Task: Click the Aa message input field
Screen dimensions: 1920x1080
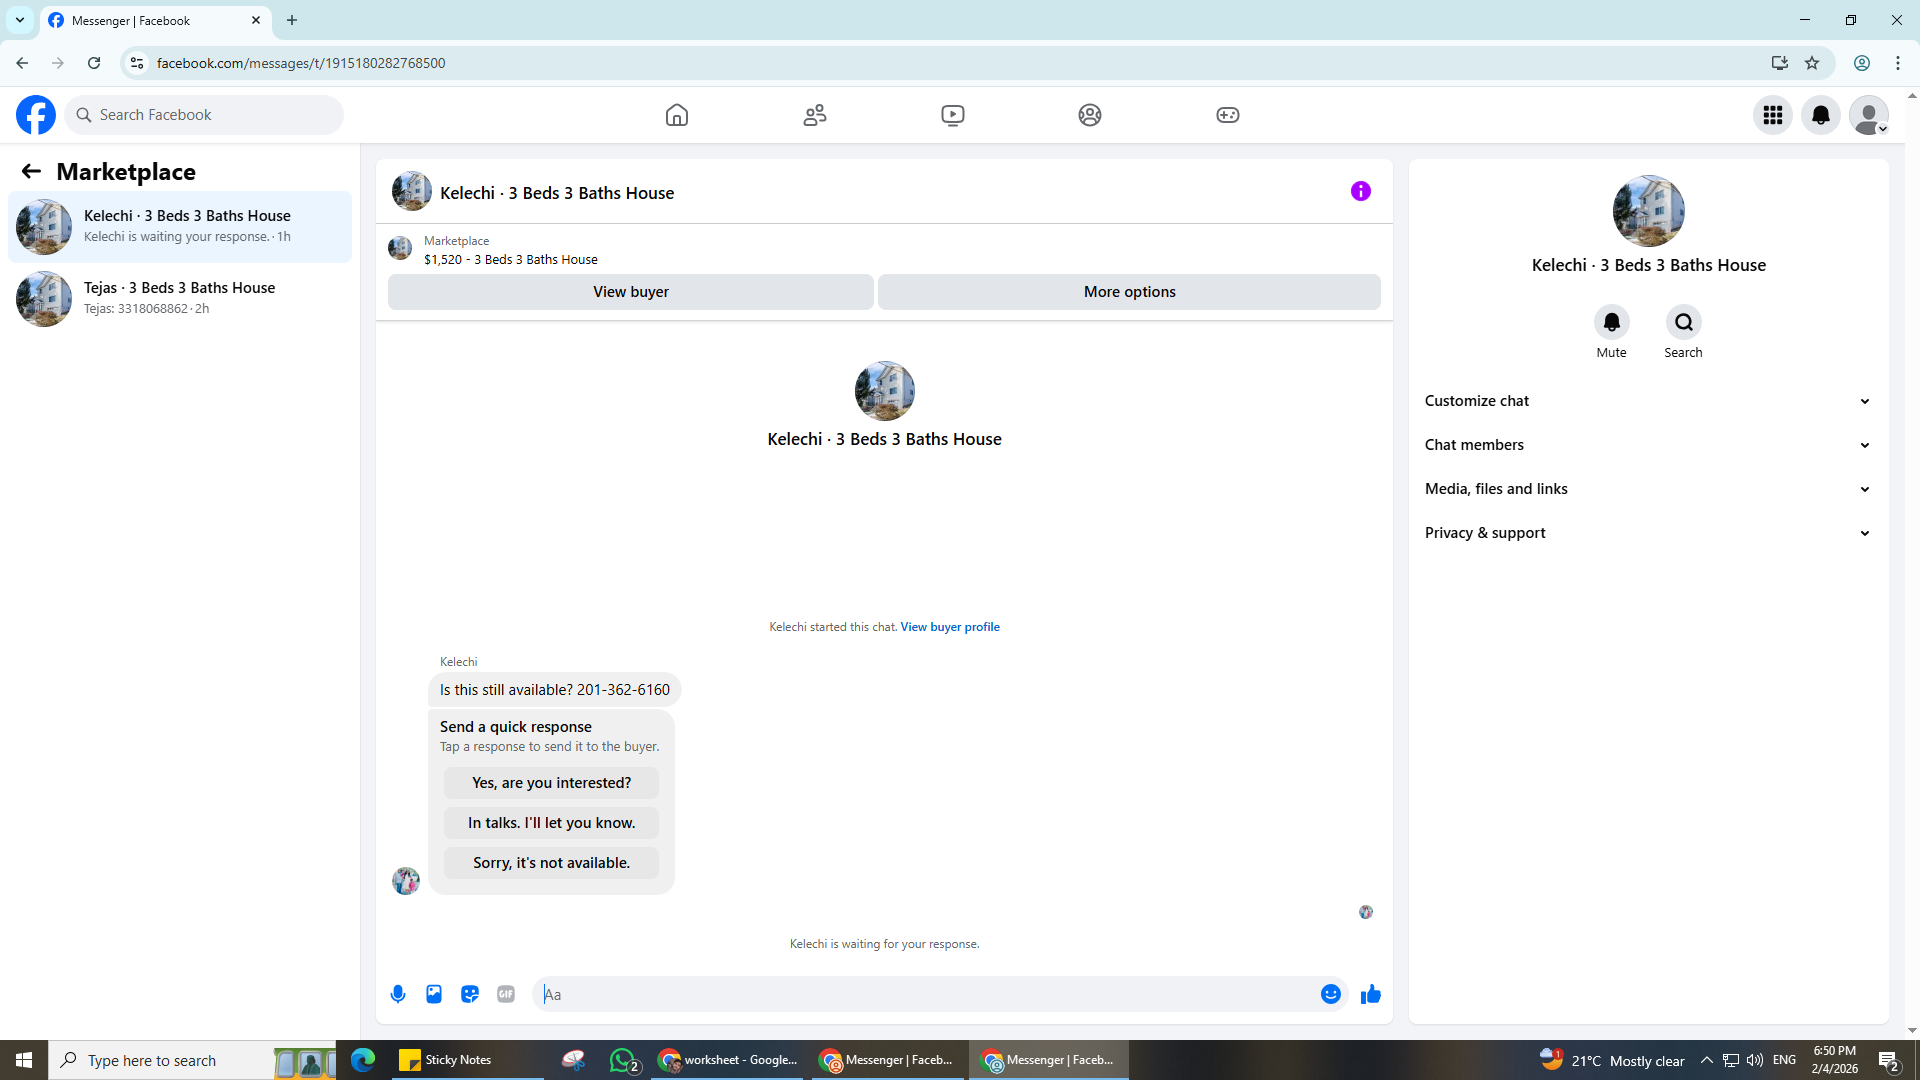Action: pos(925,994)
